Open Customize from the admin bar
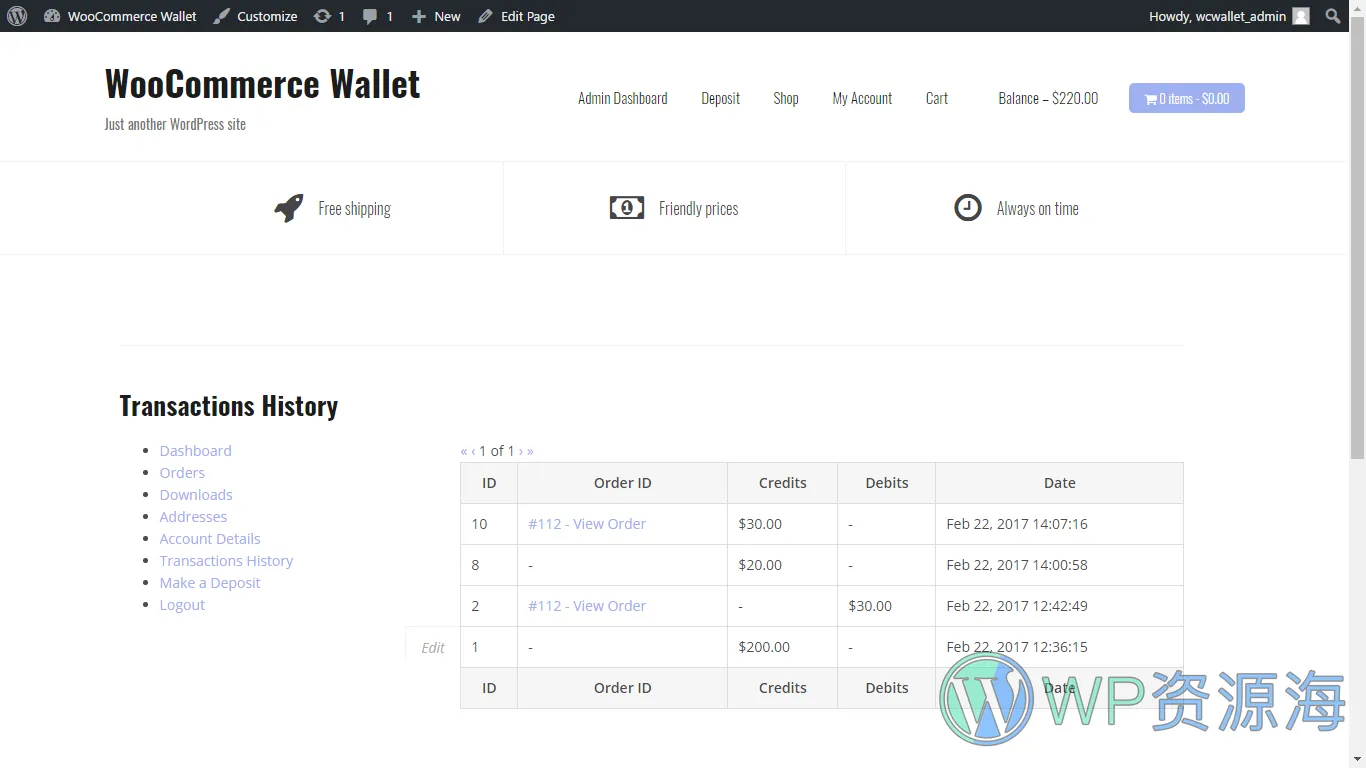1366x768 pixels. 255,16
